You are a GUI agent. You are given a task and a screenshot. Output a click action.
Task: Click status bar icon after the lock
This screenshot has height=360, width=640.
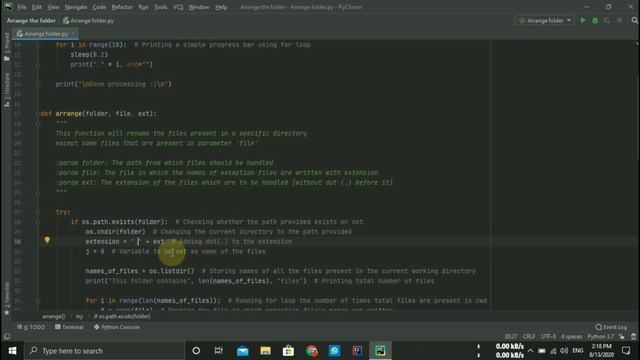[x=633, y=337]
